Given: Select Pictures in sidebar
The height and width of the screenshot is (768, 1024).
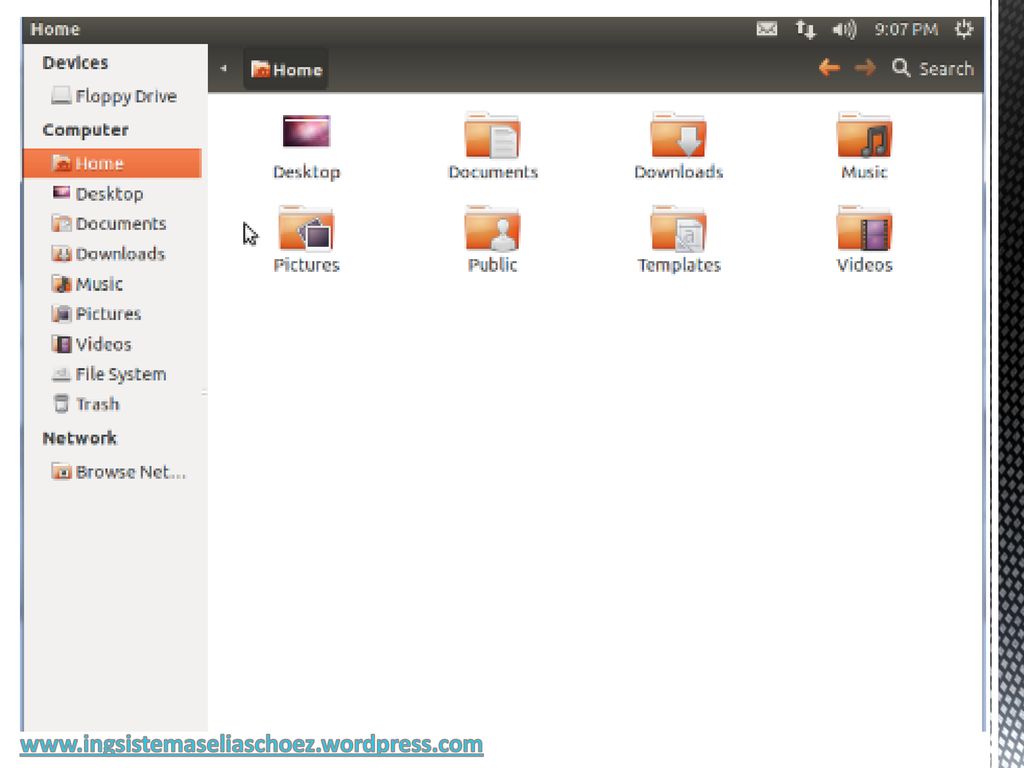Looking at the screenshot, I should click(96, 314).
